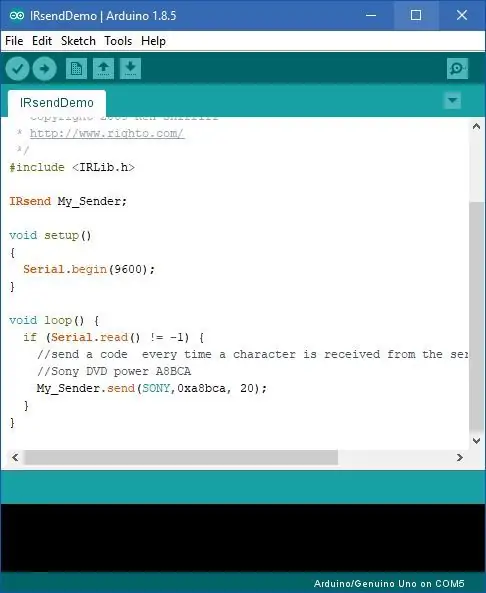Click the #include <IRLib.h> line
Screen dimensions: 486x593
pyautogui.click(x=72, y=167)
